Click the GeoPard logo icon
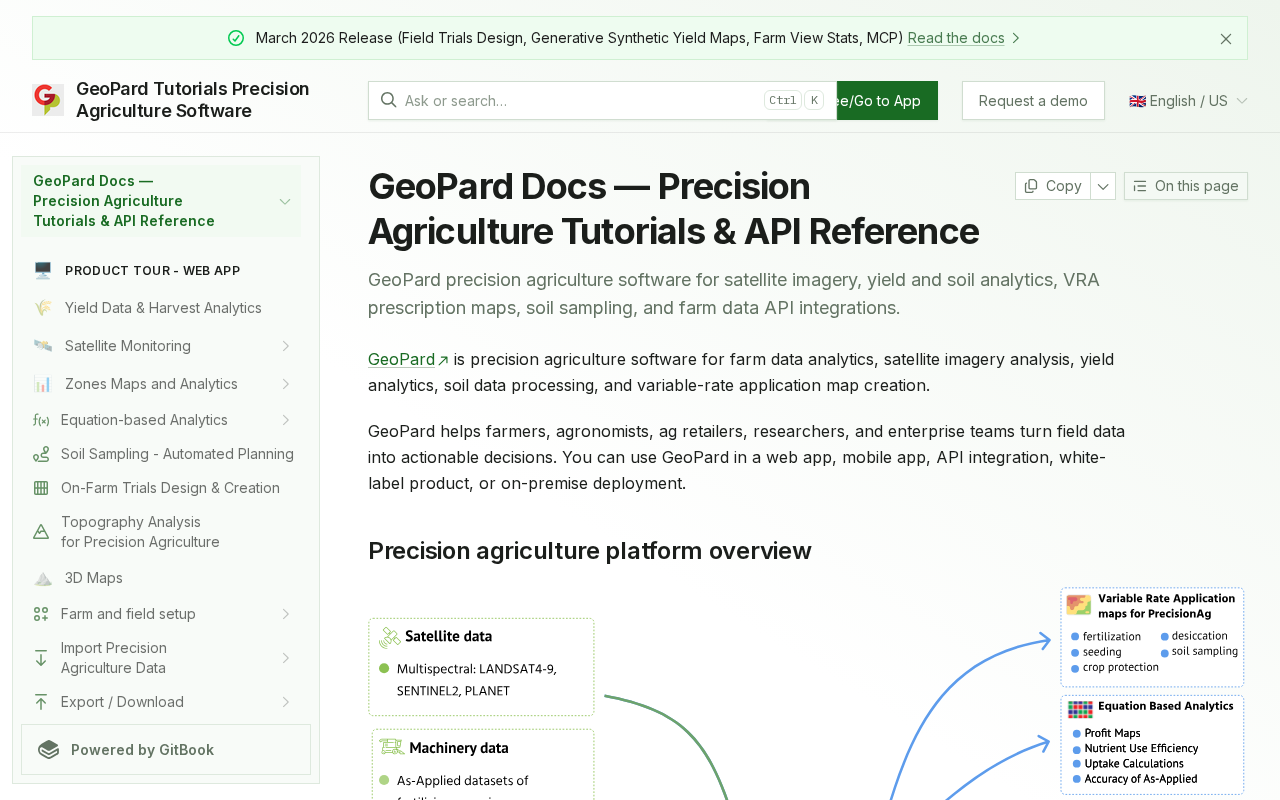Screen dimensions: 1280x800 click(x=47, y=100)
